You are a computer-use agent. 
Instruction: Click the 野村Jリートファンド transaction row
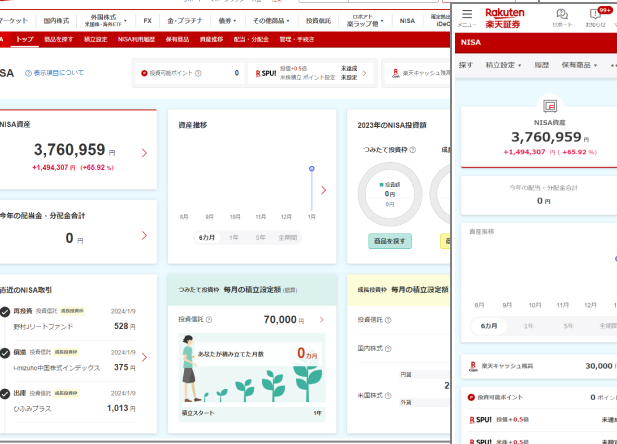pyautogui.click(x=74, y=319)
